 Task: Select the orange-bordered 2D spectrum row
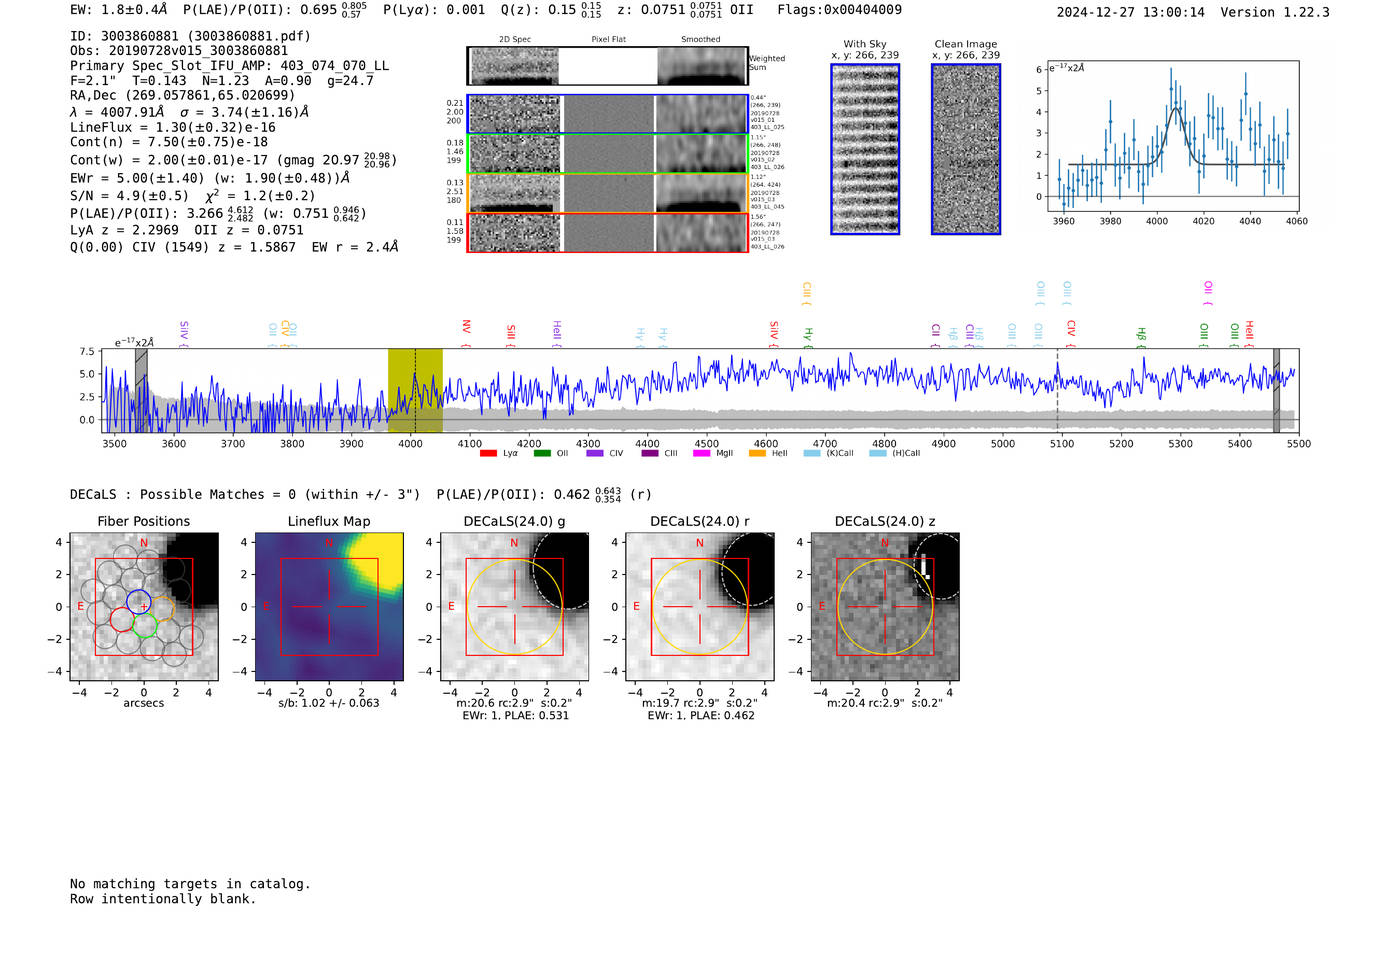point(607,193)
